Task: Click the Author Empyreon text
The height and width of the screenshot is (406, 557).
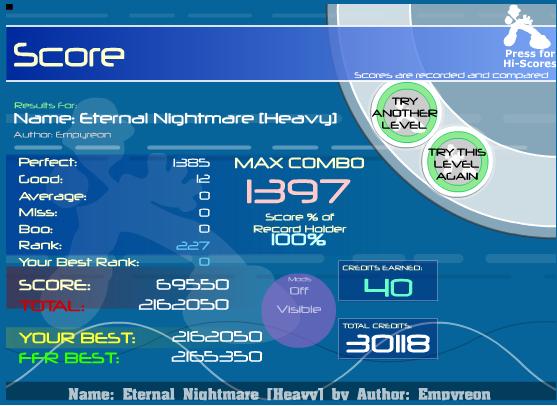Action: coord(63,135)
